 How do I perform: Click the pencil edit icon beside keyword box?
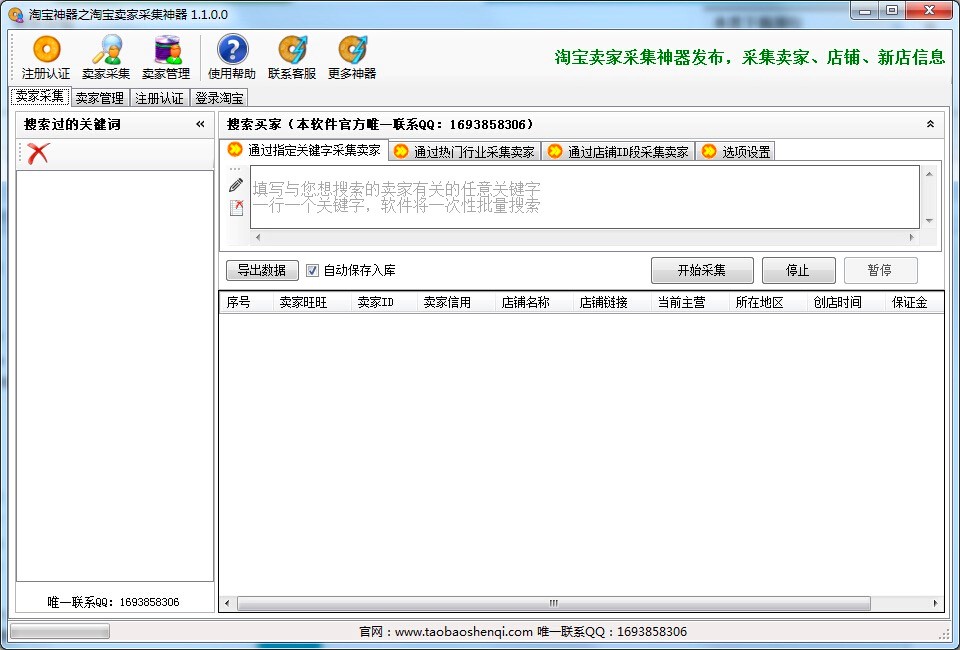tap(236, 185)
